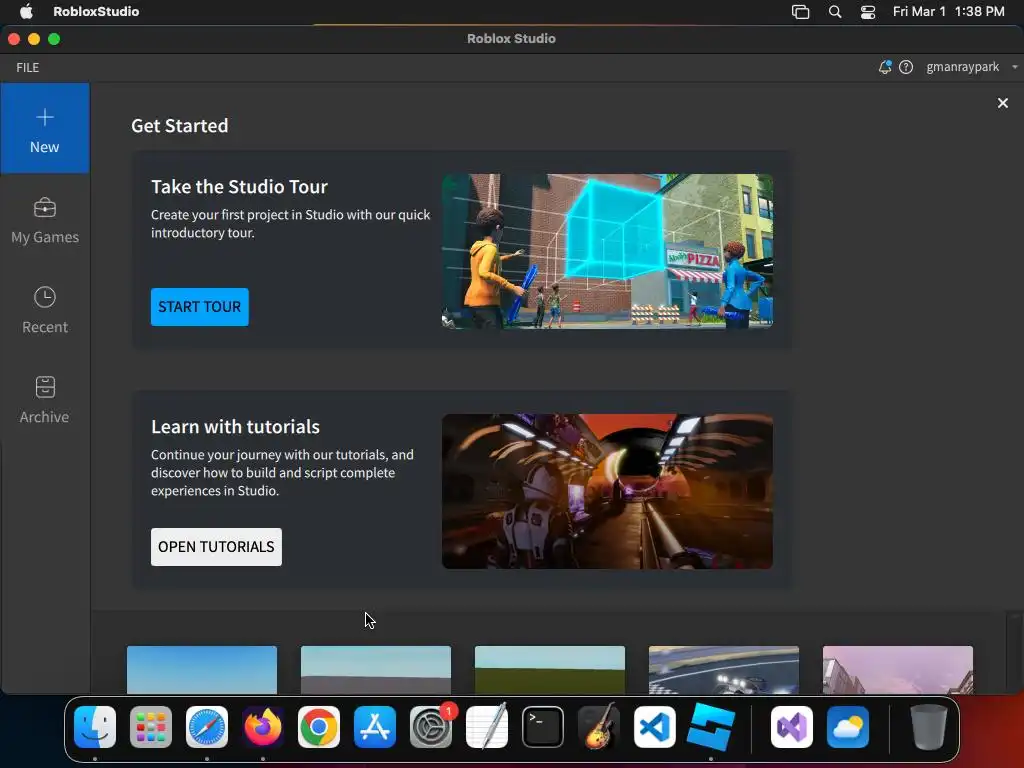Click the help question mark icon
The height and width of the screenshot is (768, 1024).
click(x=906, y=67)
